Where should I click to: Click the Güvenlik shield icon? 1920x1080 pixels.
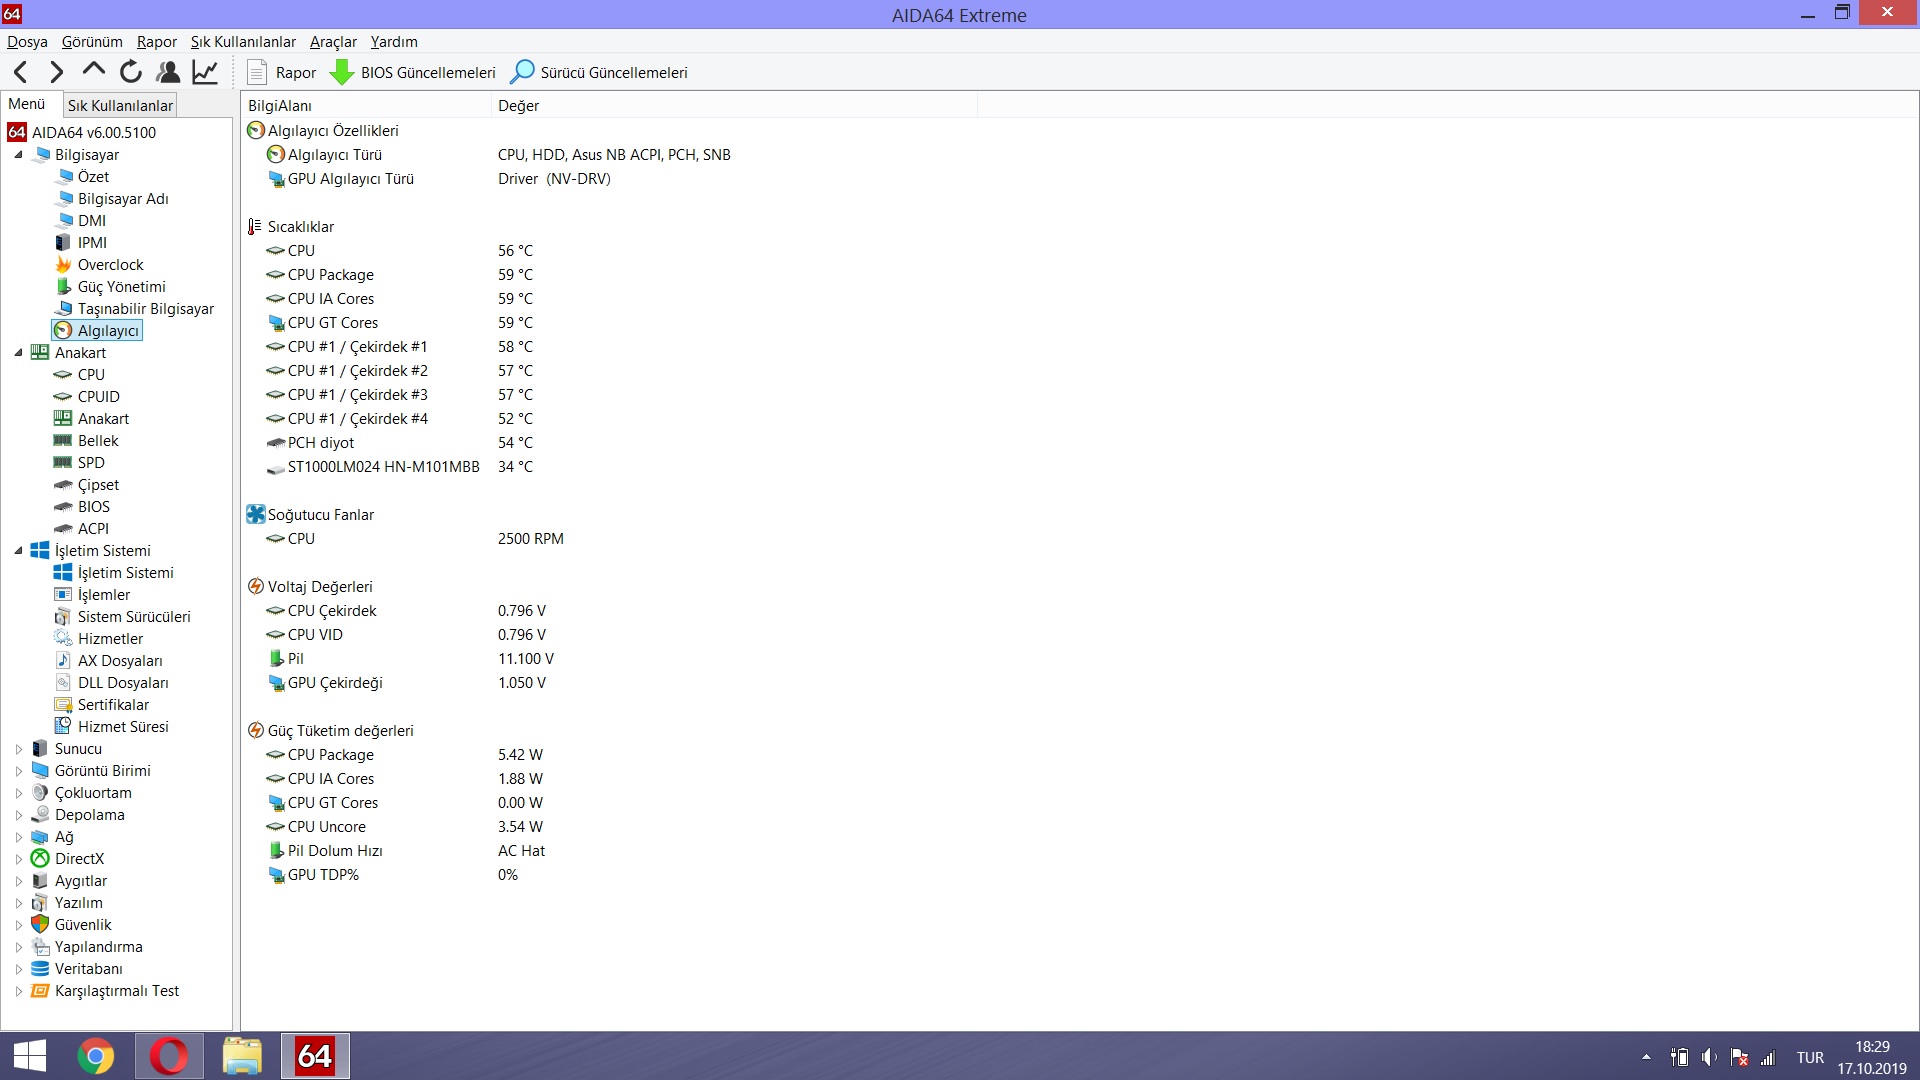(40, 925)
